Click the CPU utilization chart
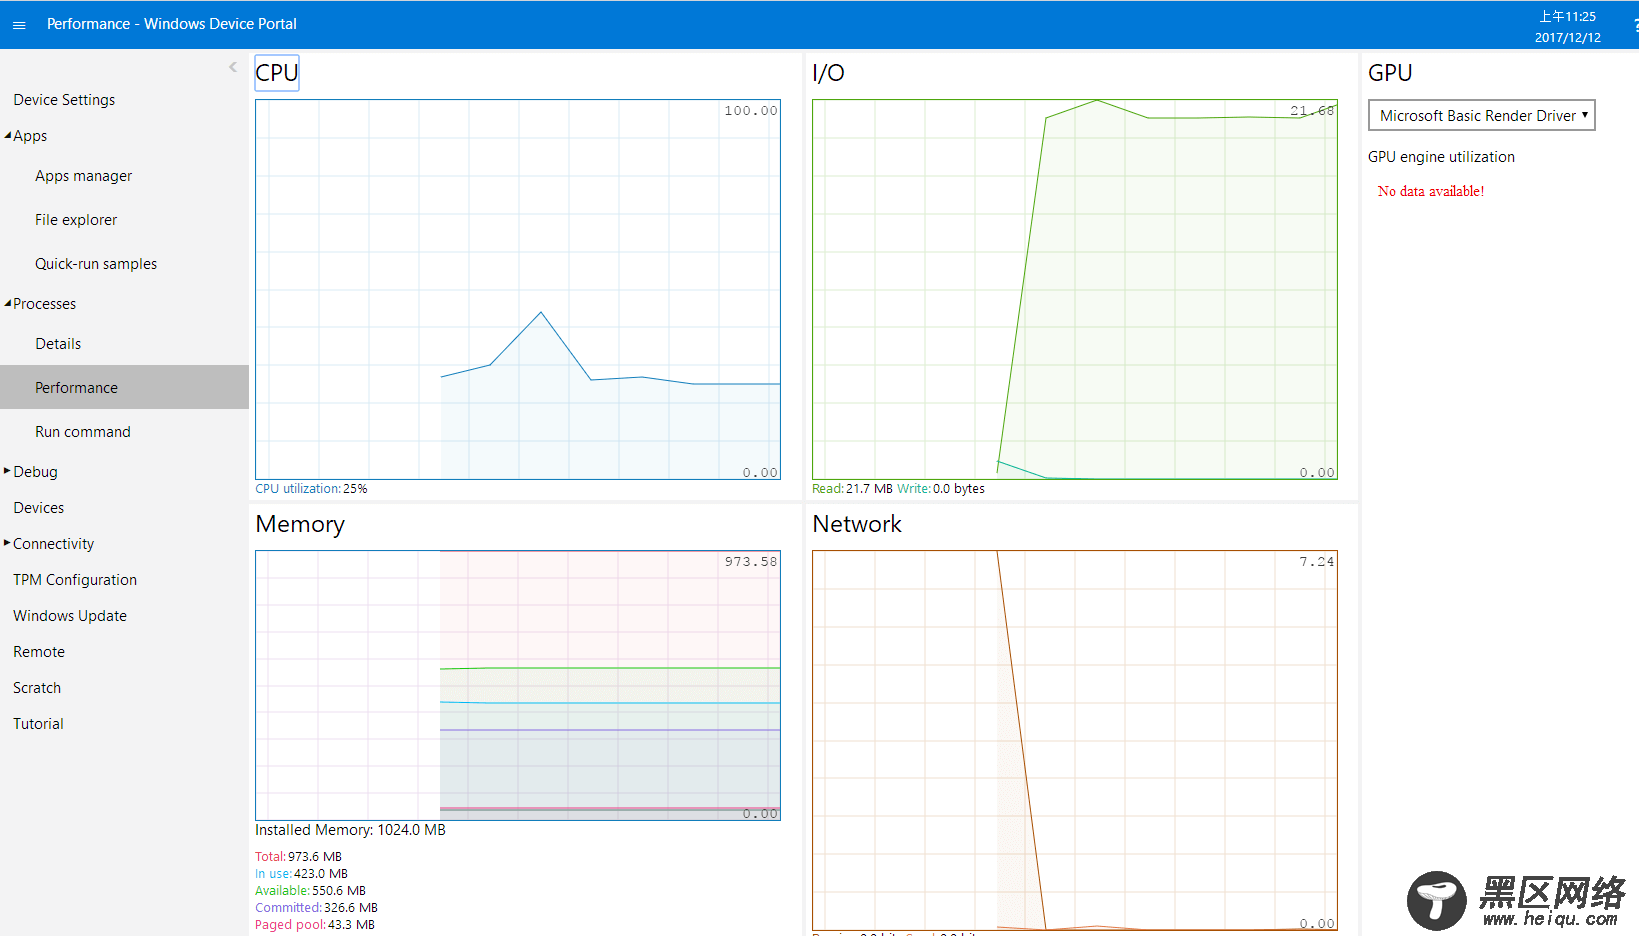Viewport: 1639px width, 936px height. (518, 289)
